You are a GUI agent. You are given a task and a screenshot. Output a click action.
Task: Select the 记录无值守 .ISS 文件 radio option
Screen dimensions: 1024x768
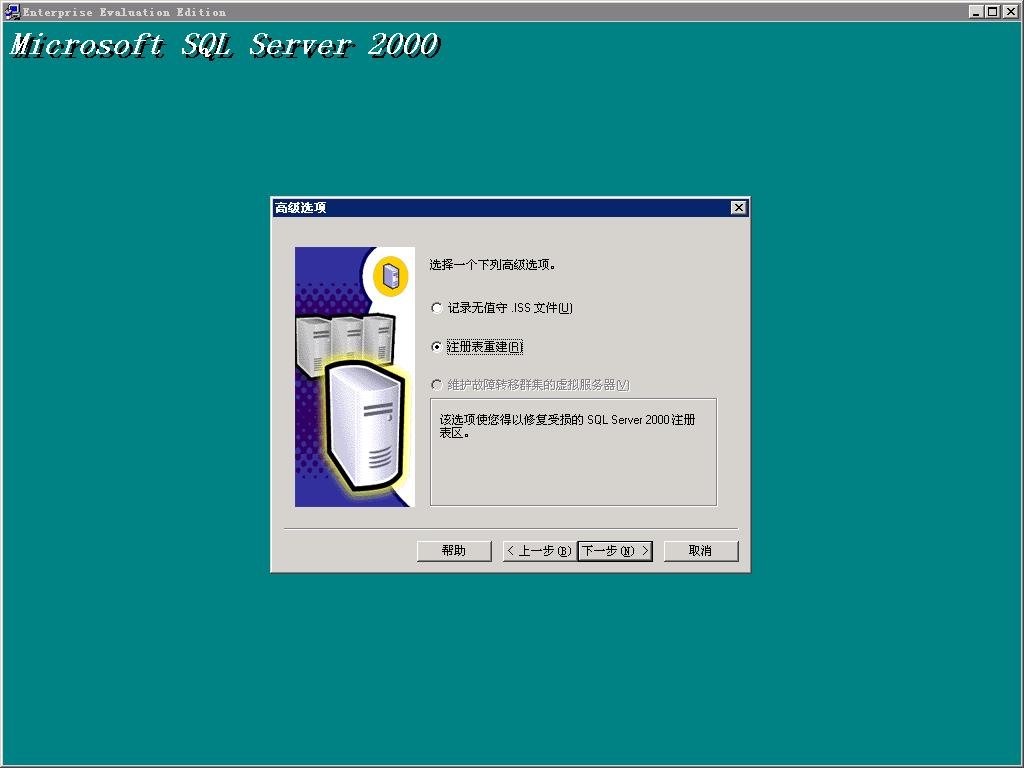(x=502, y=308)
